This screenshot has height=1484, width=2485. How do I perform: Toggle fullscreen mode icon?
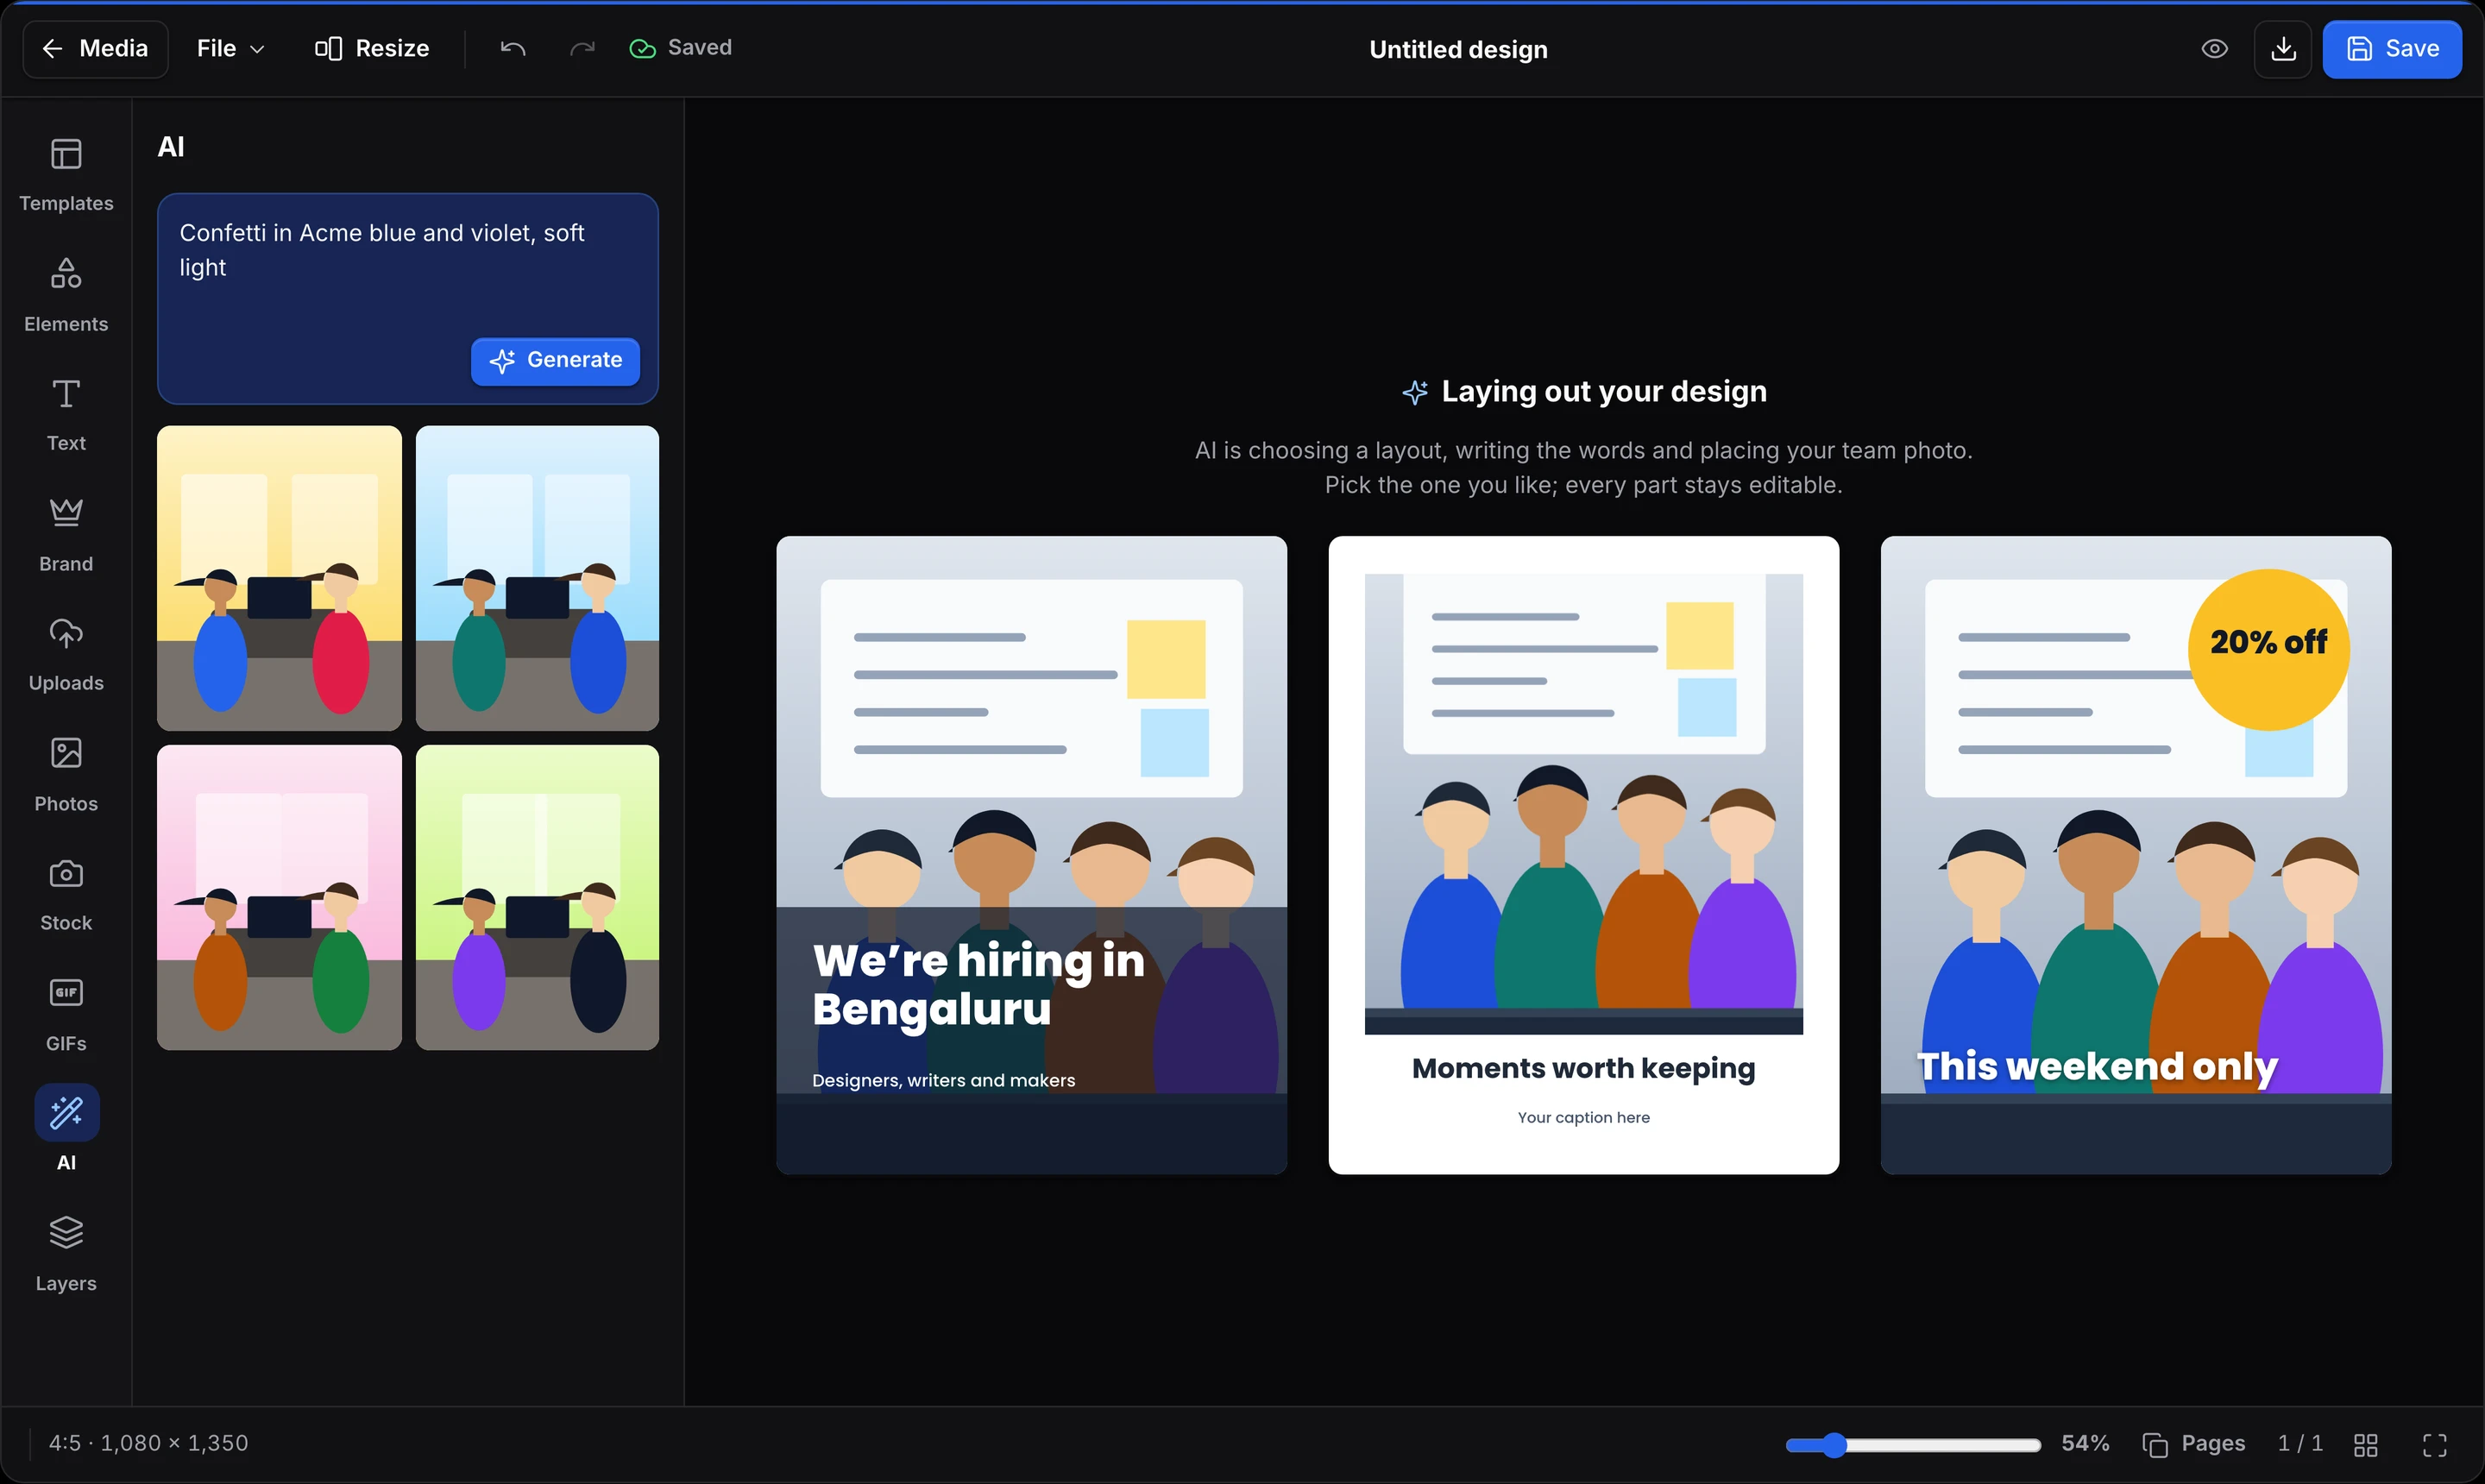[2435, 1444]
